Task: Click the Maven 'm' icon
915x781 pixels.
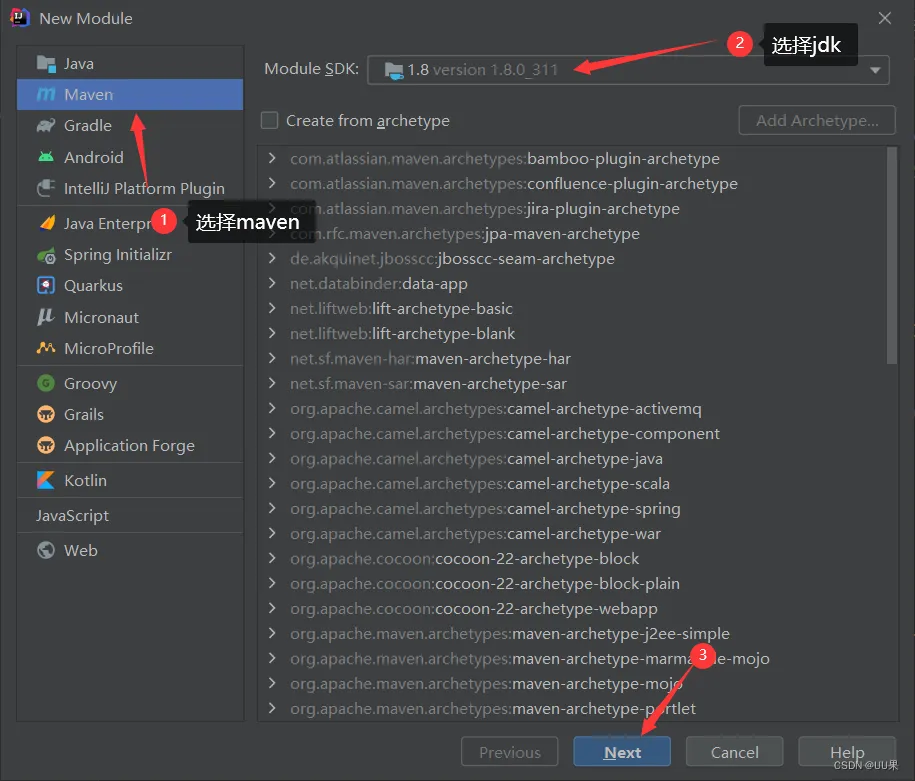Action: (46, 95)
